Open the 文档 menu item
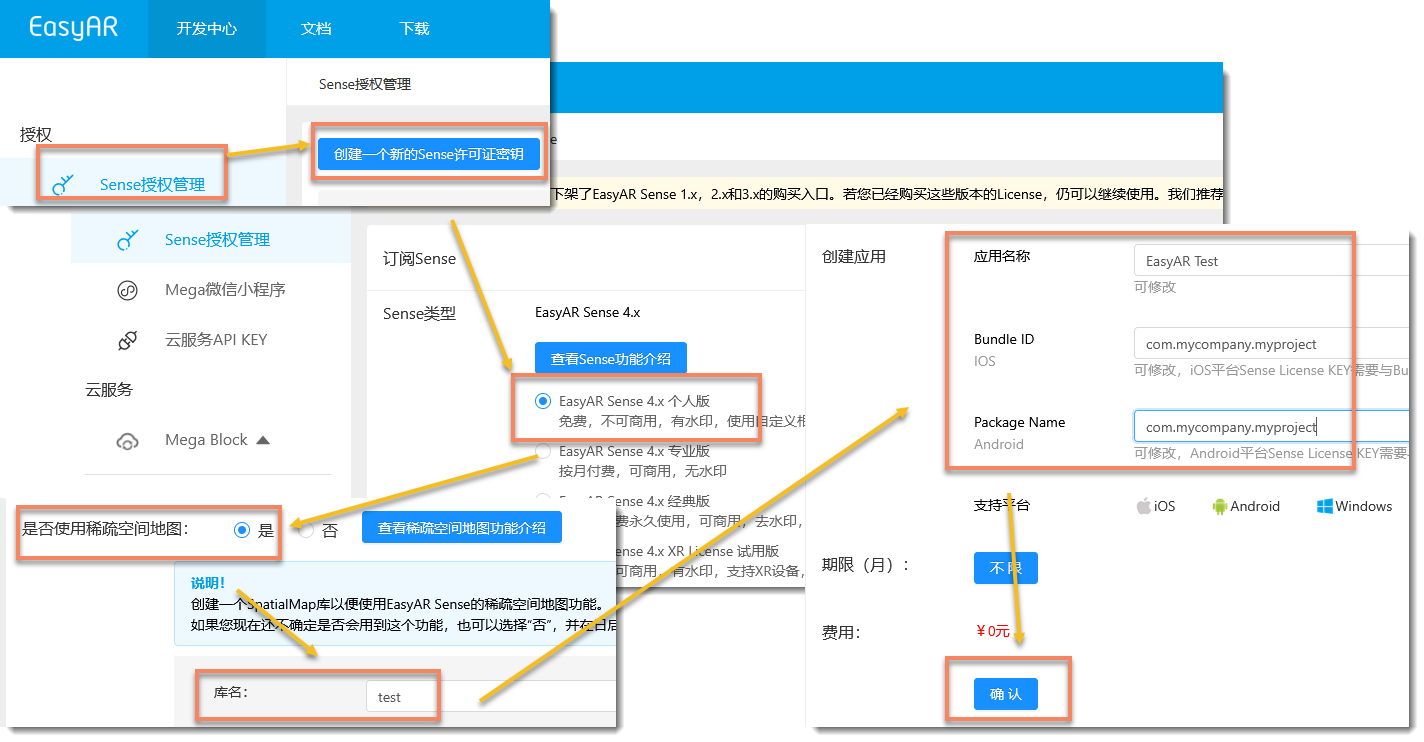The height and width of the screenshot is (742, 1424). click(x=316, y=29)
